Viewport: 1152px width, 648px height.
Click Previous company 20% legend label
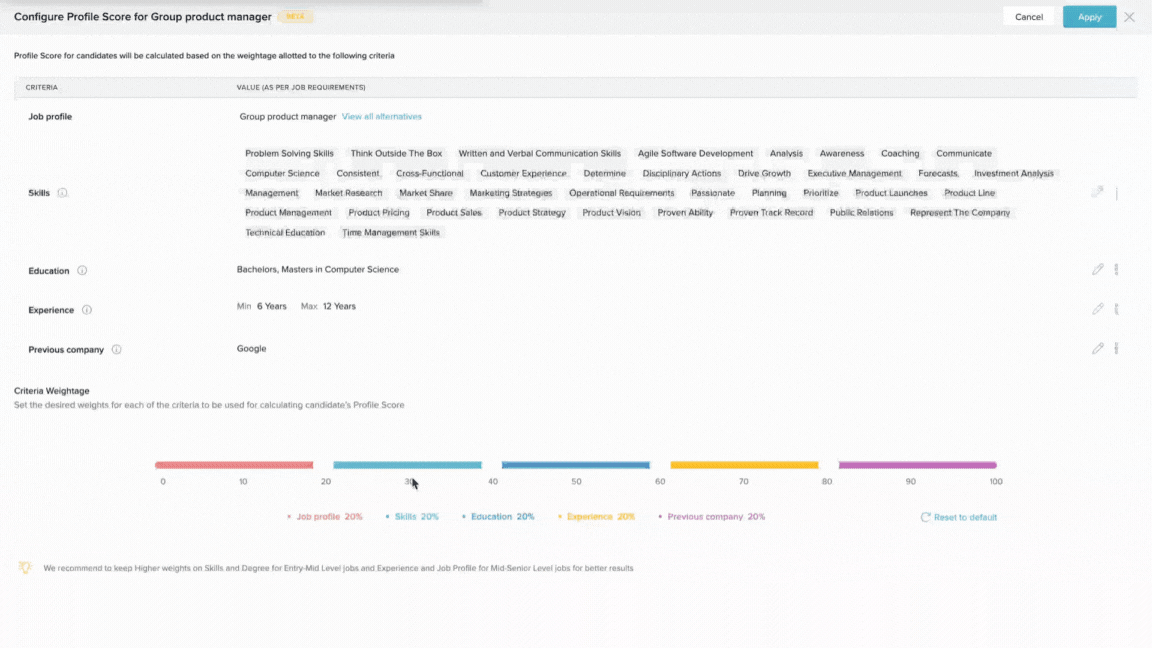point(716,516)
